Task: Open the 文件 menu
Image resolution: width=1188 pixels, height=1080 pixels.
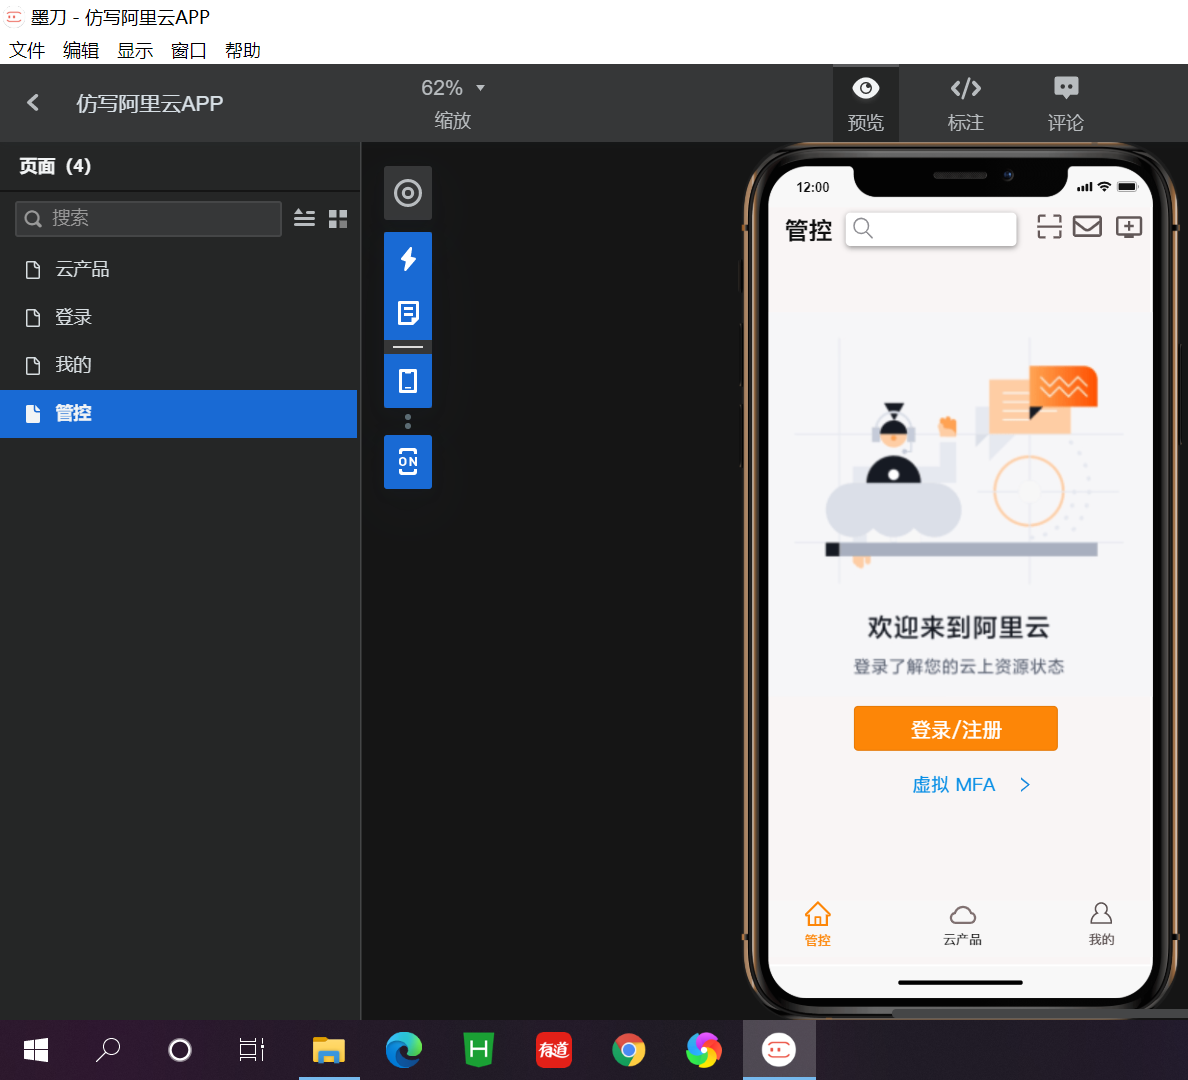Action: (27, 51)
